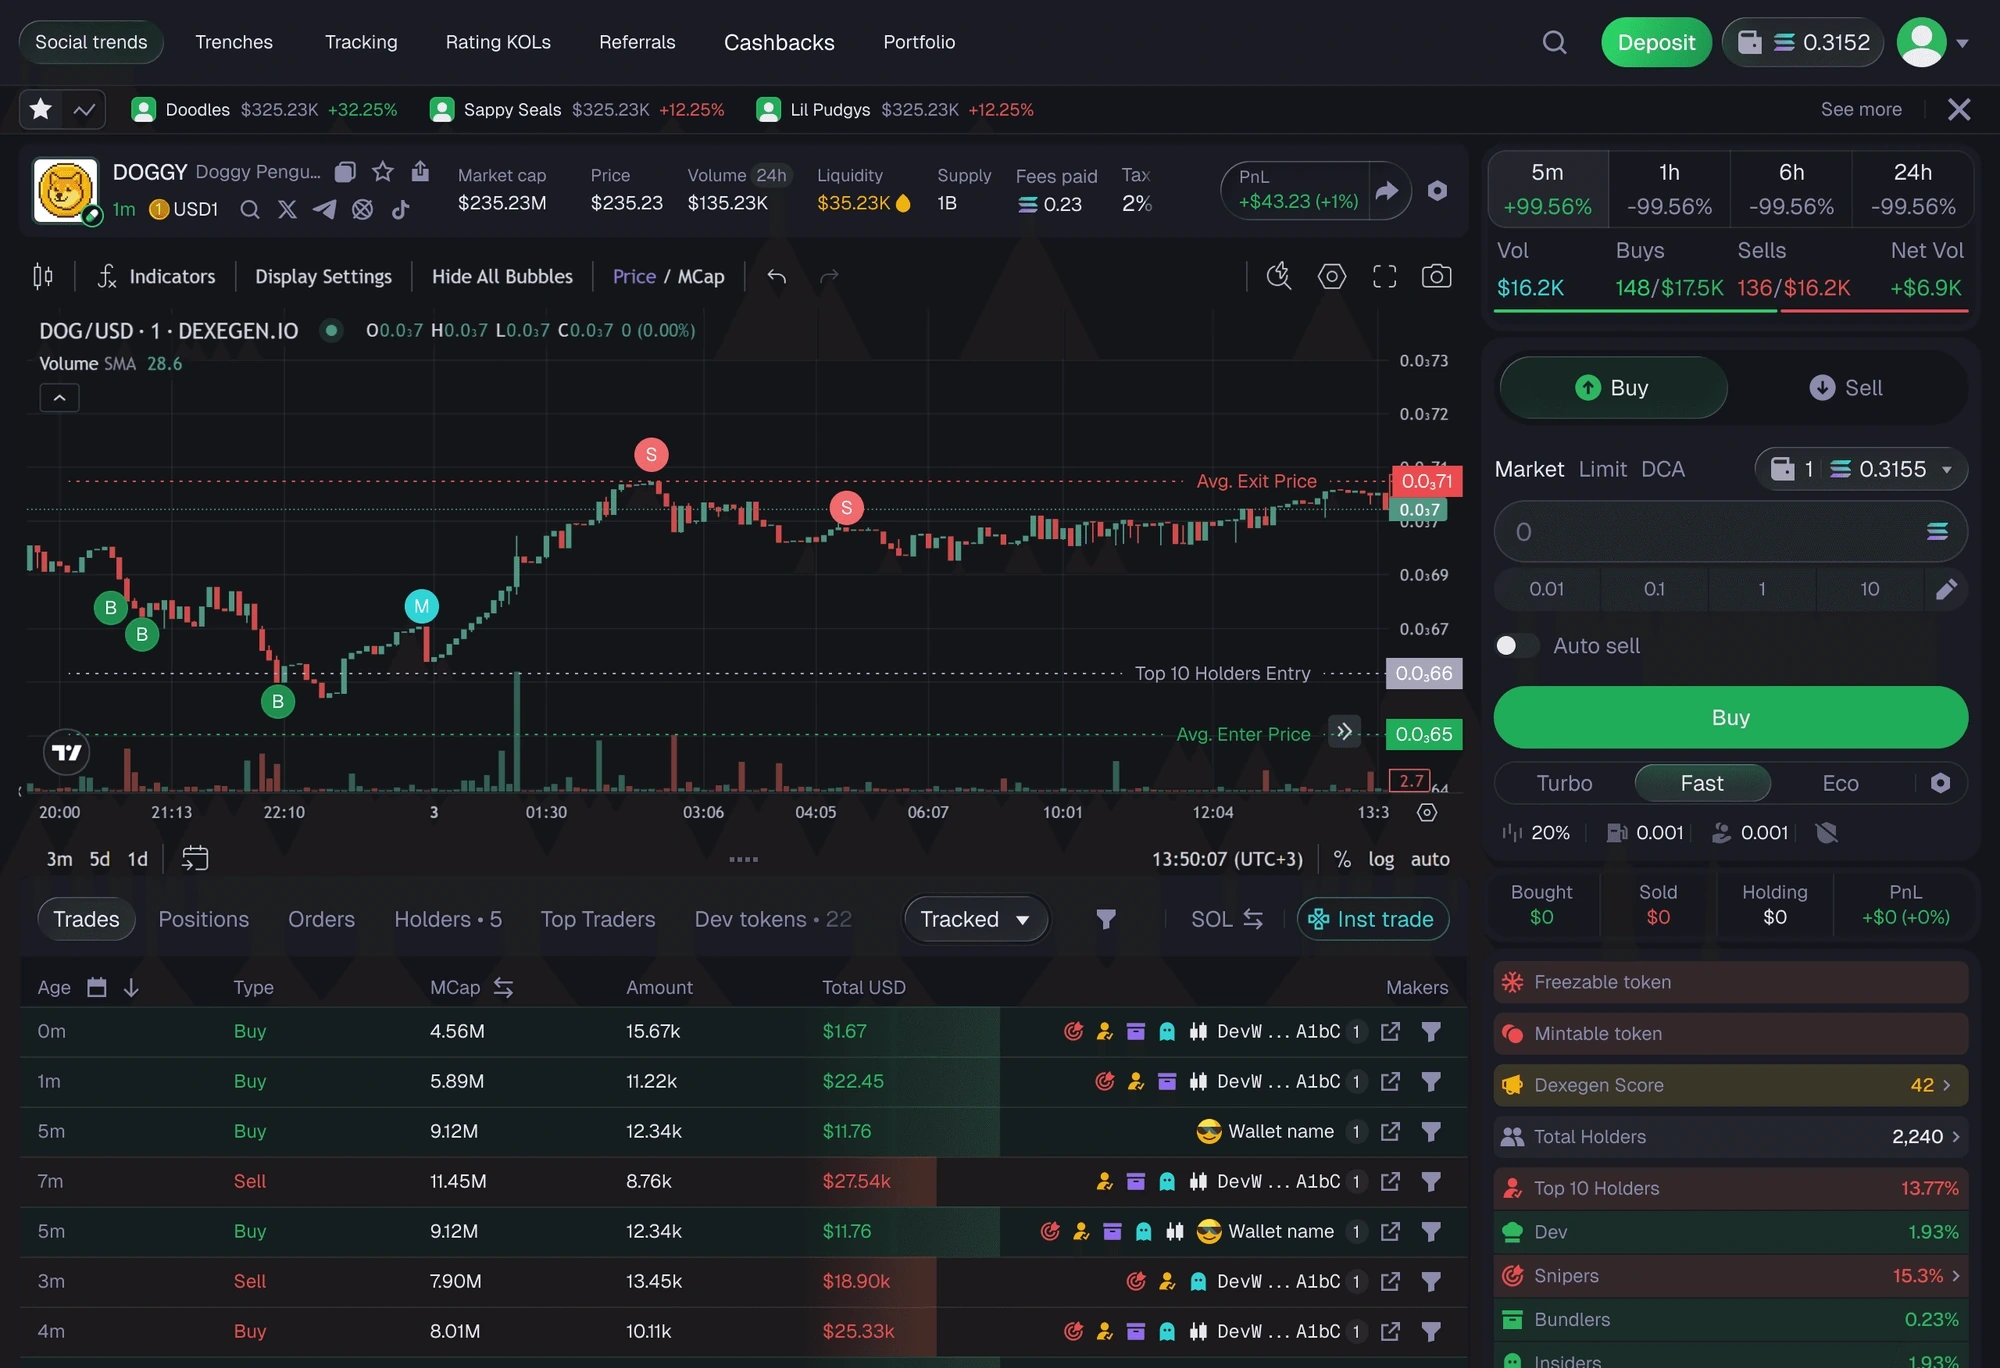Expand Total Holders details
Screen dimensions: 2000x1368
(x=1731, y=1137)
